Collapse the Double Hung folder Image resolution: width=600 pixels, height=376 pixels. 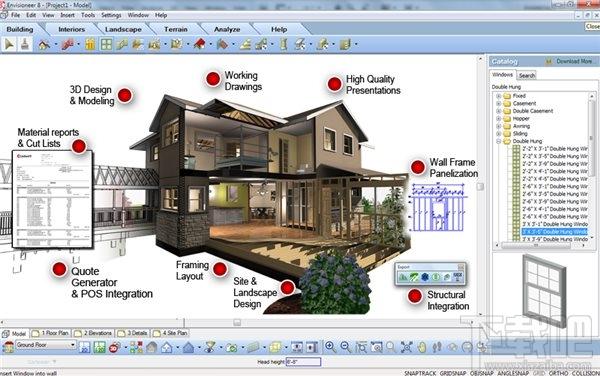pos(499,141)
